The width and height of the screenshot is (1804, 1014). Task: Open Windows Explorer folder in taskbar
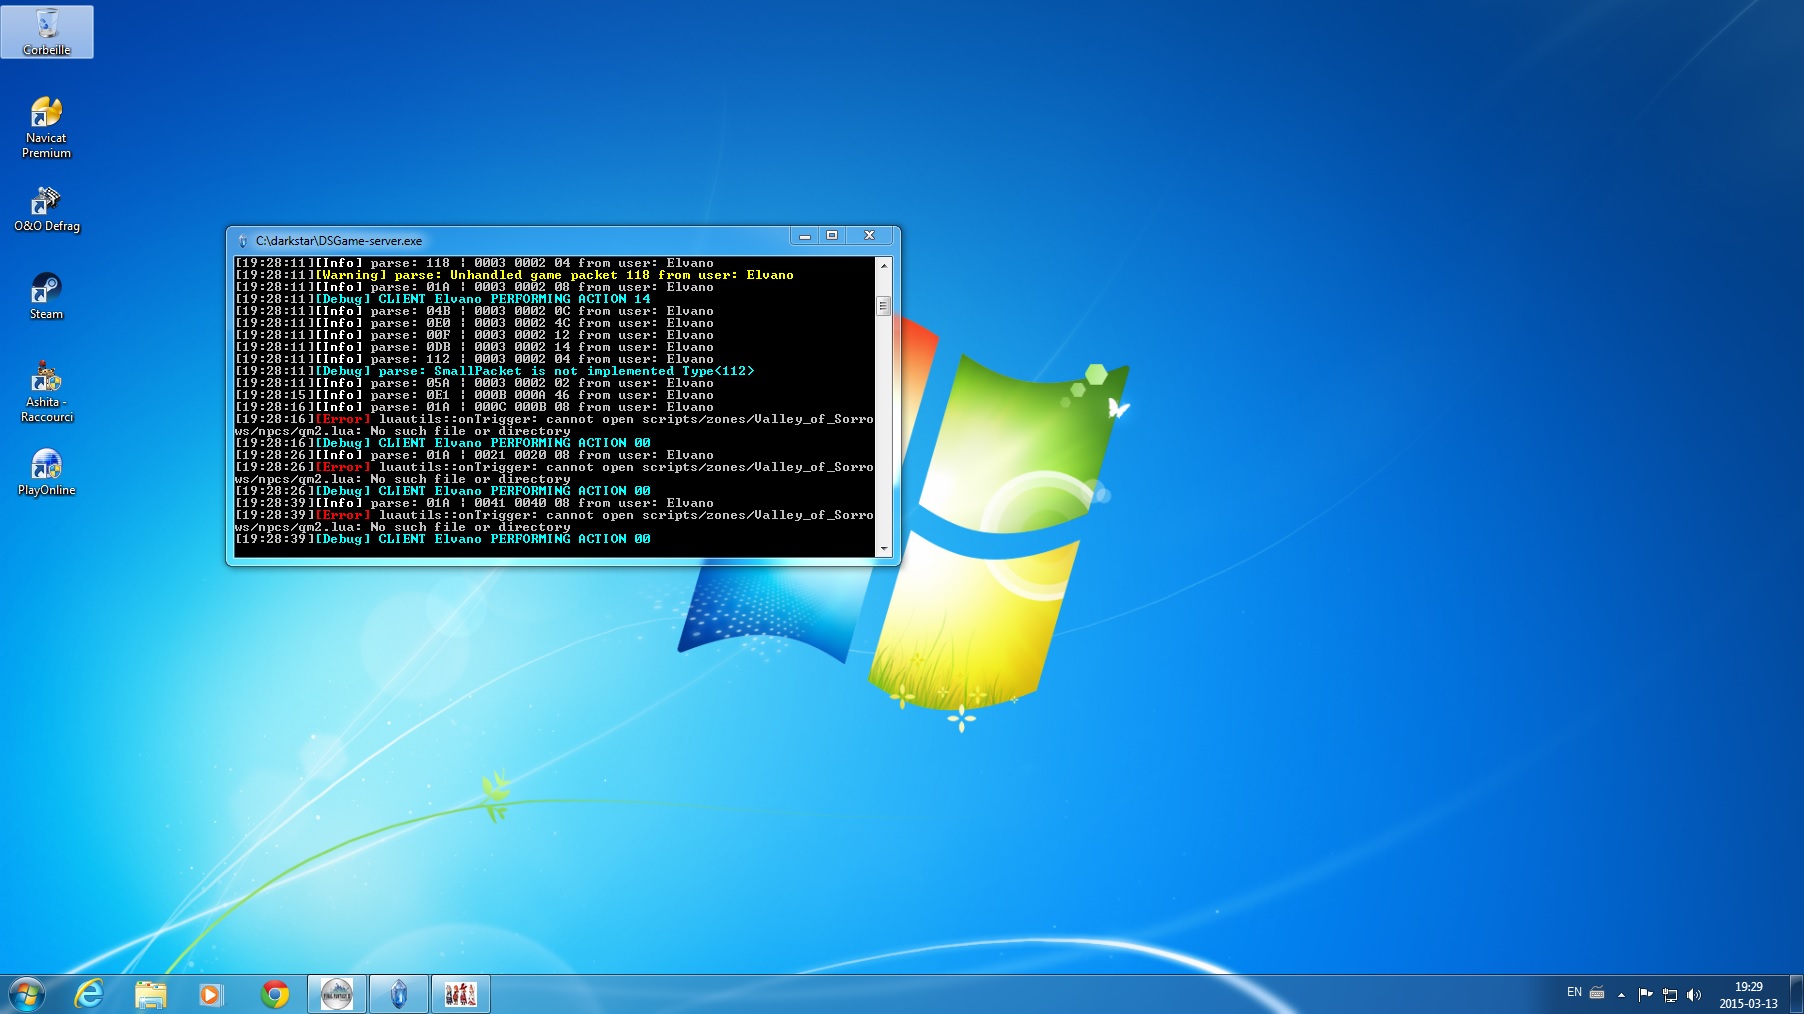click(151, 994)
